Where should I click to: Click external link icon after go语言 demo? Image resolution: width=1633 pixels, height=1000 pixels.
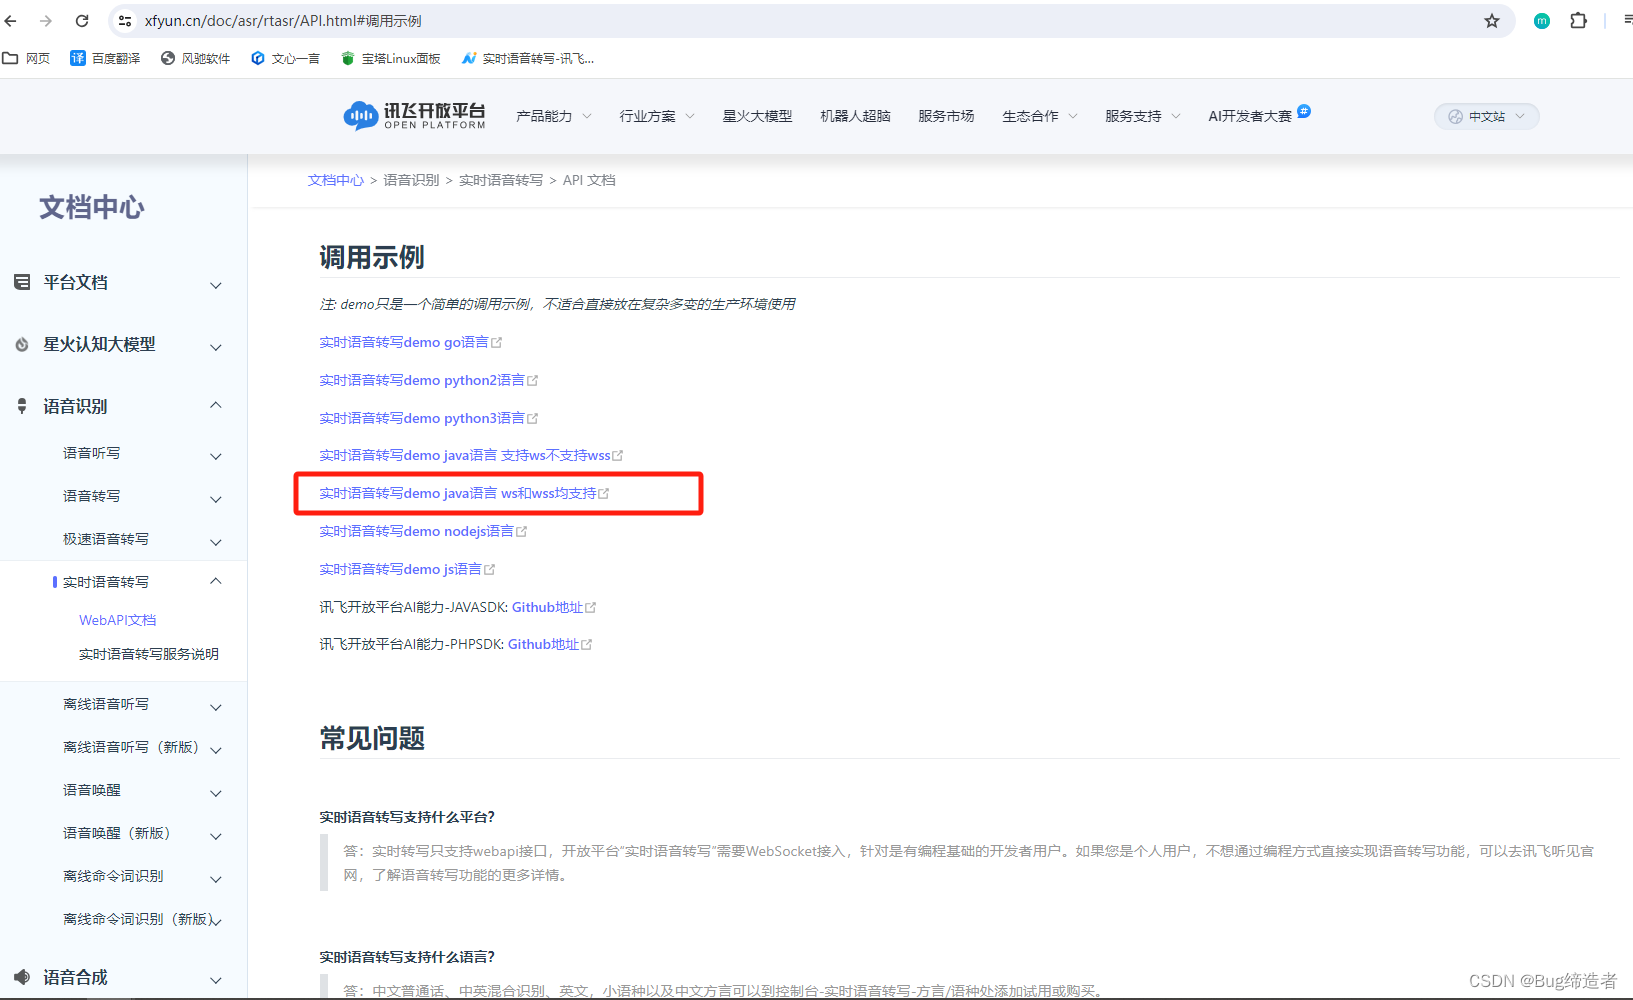pos(497,343)
